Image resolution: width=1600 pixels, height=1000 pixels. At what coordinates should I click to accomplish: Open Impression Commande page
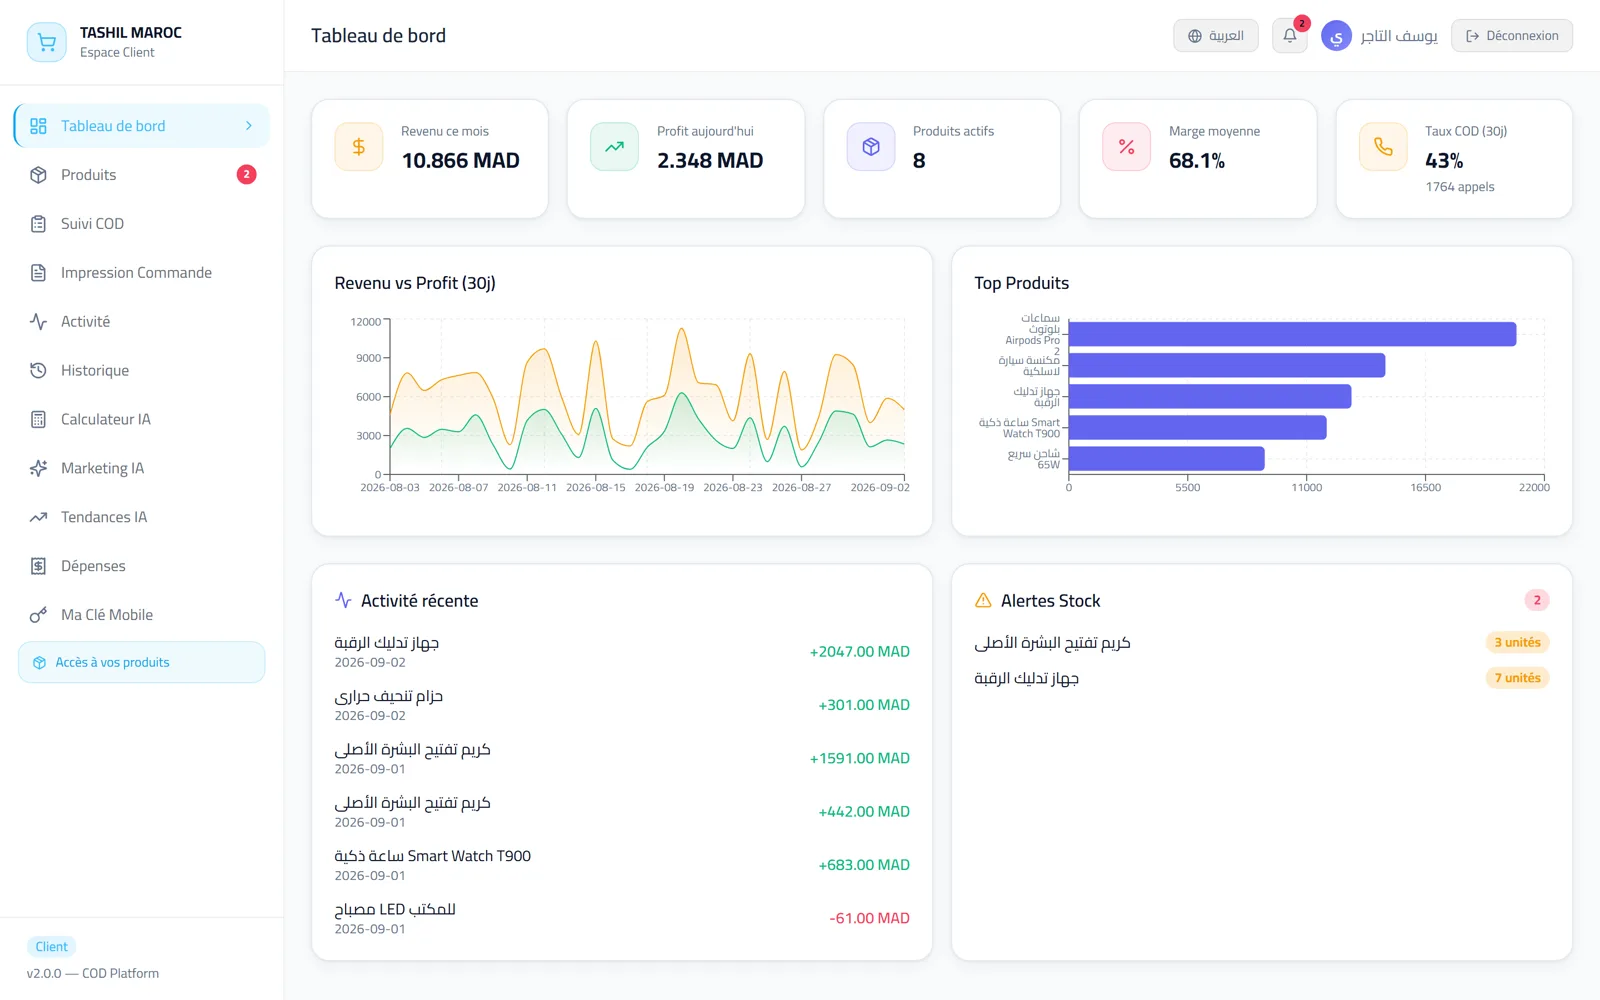click(x=142, y=273)
